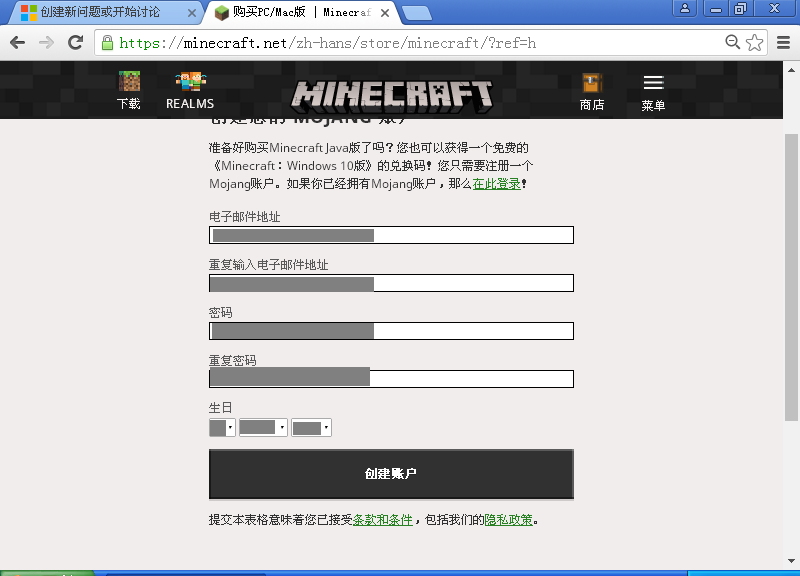Screen dimensions: 800x576
Task: Click the Chrome user profile icon
Action: coord(685,8)
